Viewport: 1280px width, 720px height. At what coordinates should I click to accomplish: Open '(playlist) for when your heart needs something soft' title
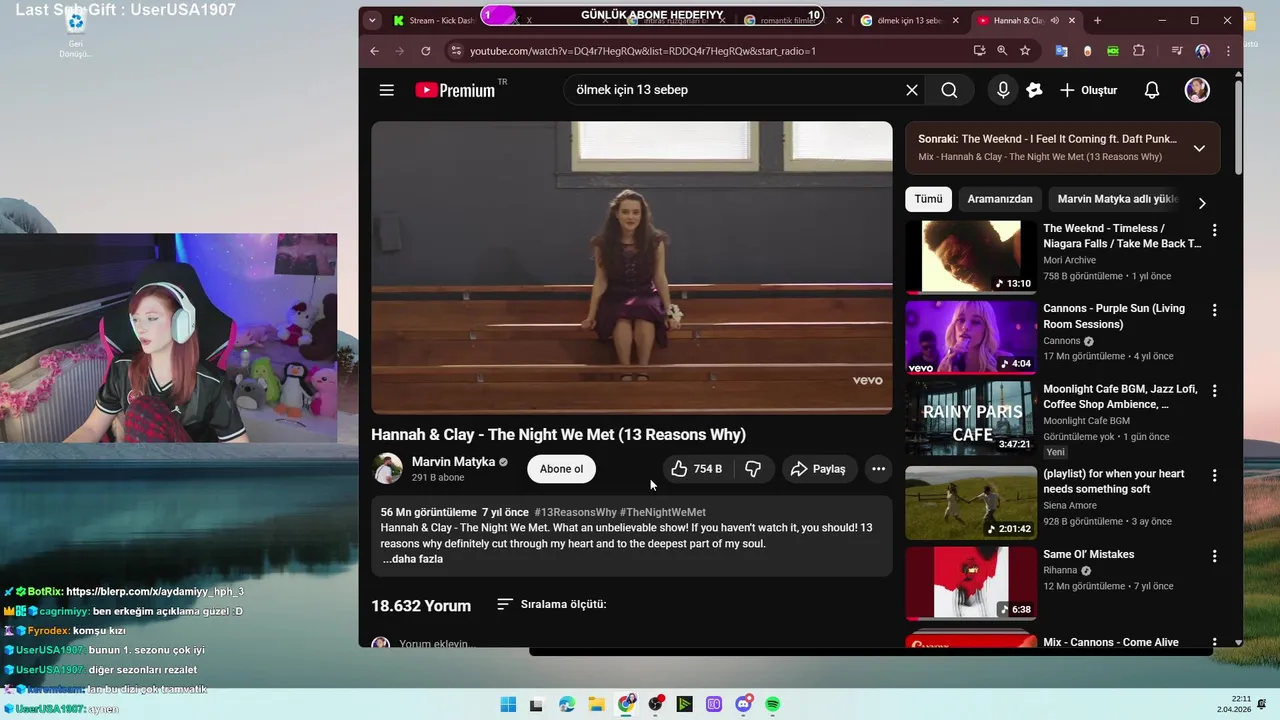pos(1113,481)
